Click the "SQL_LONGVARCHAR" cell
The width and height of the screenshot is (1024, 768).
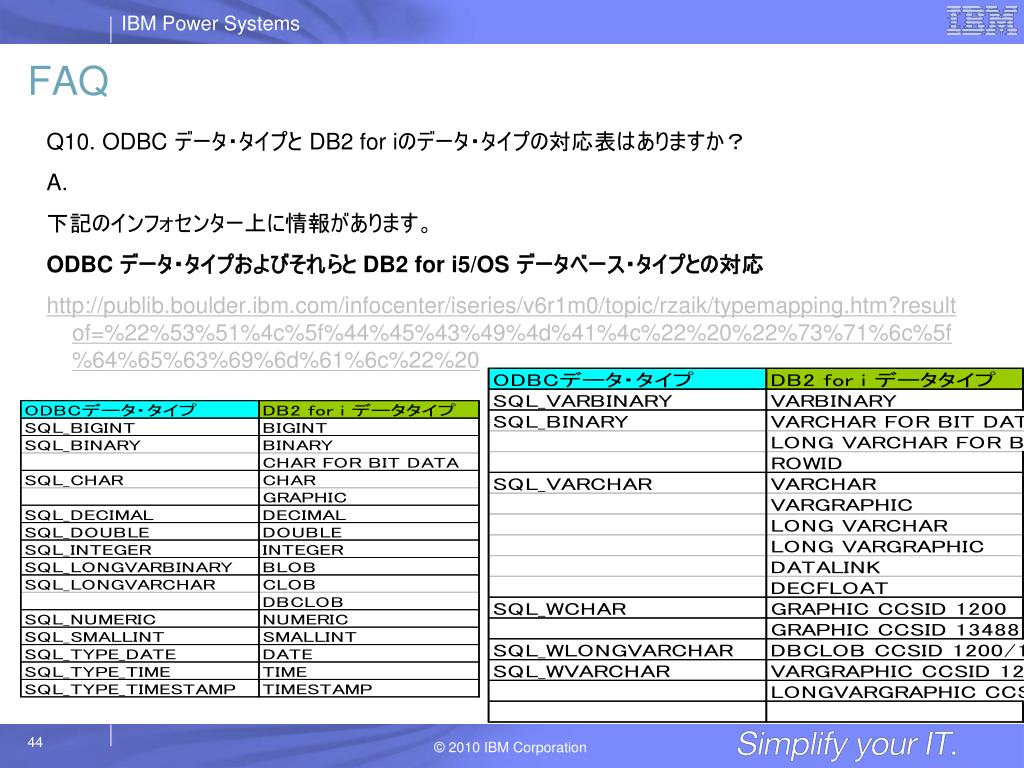(x=140, y=584)
